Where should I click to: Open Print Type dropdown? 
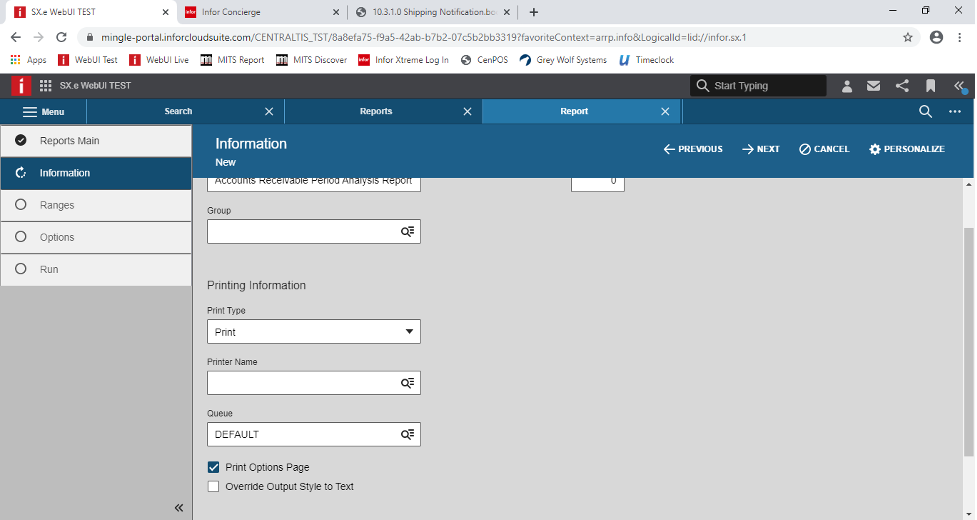coord(313,332)
